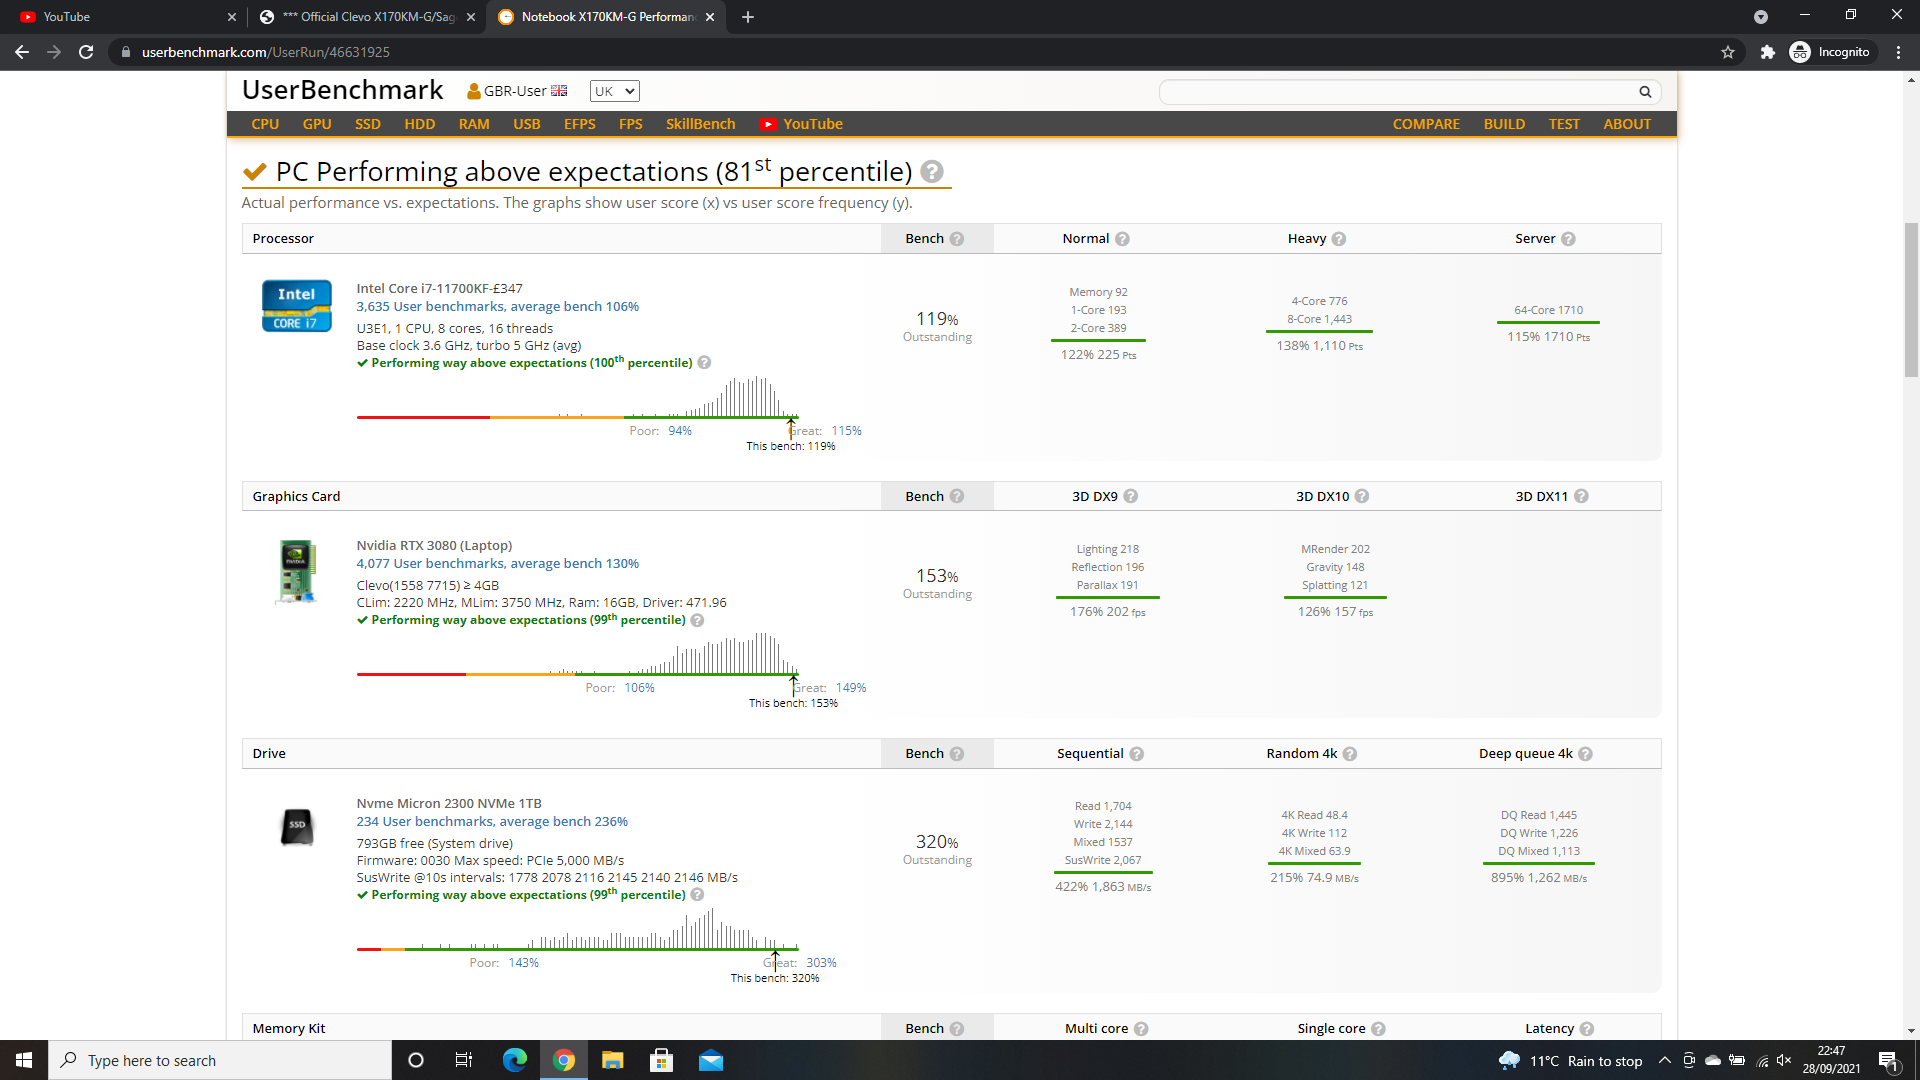Open Microsoft Edge from taskbar

click(x=515, y=1060)
